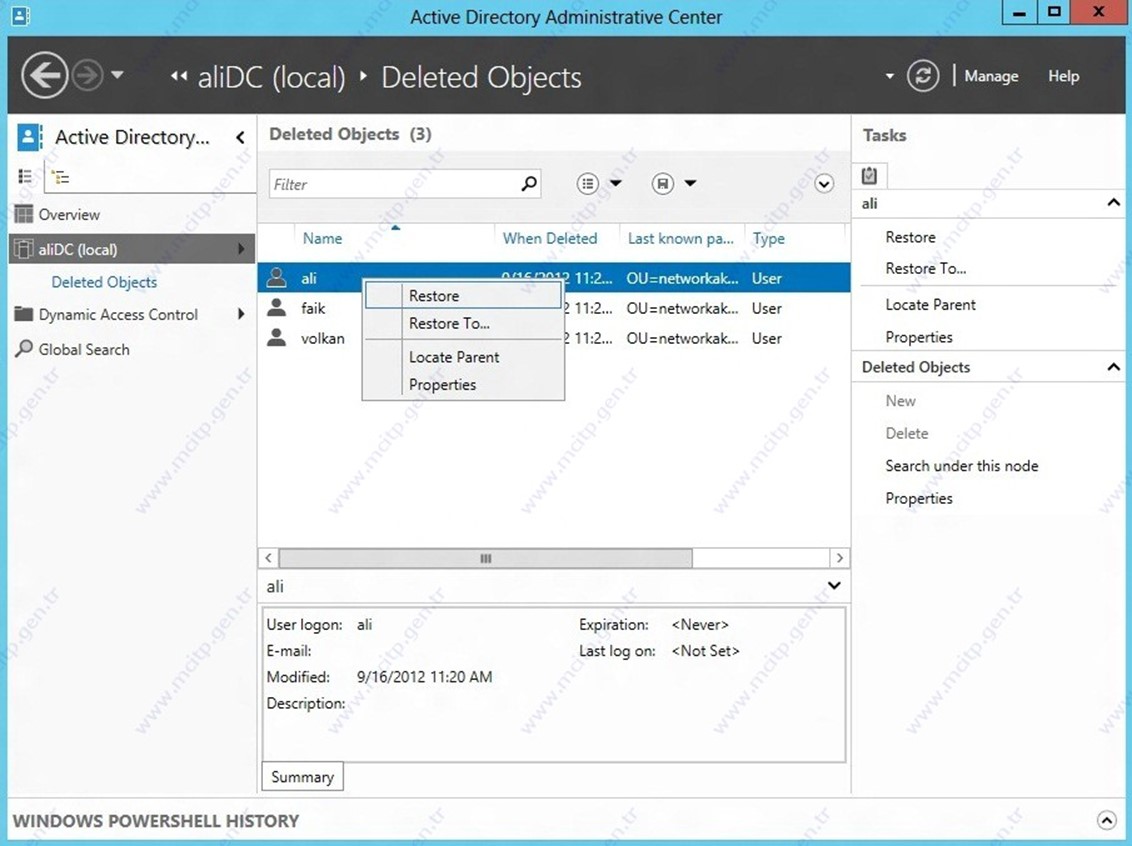Click Restore To... in the Tasks pane
The width and height of the screenshot is (1132, 846).
tap(926, 269)
